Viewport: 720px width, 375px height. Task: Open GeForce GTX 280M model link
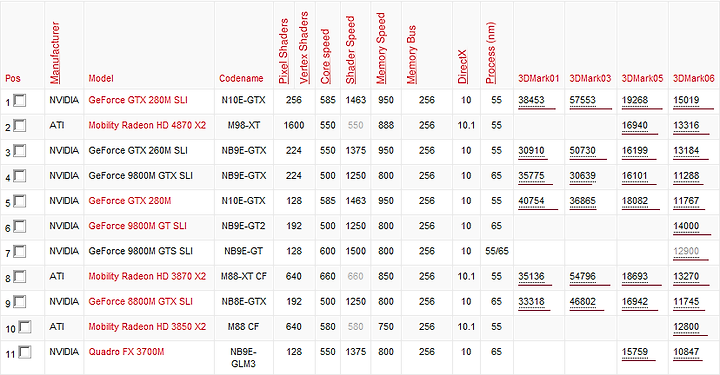(130, 201)
